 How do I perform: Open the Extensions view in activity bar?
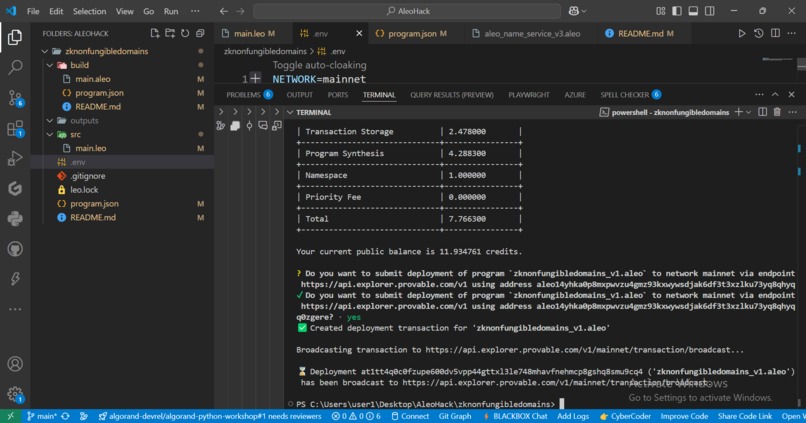coord(15,128)
